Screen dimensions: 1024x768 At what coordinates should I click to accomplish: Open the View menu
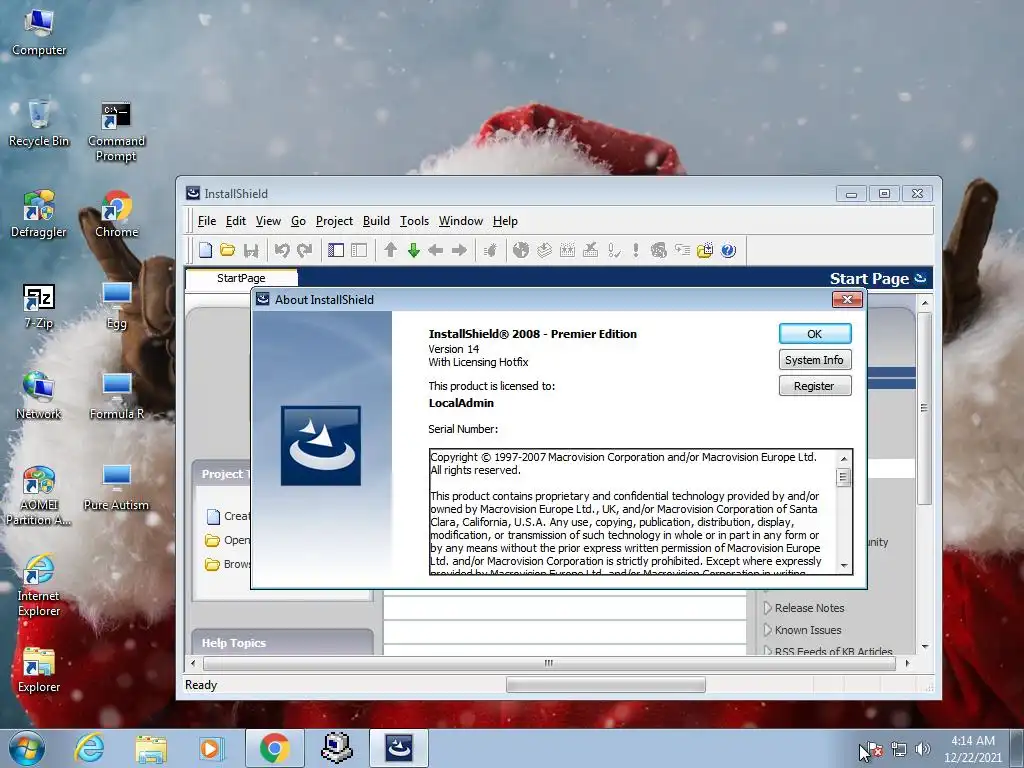(268, 221)
